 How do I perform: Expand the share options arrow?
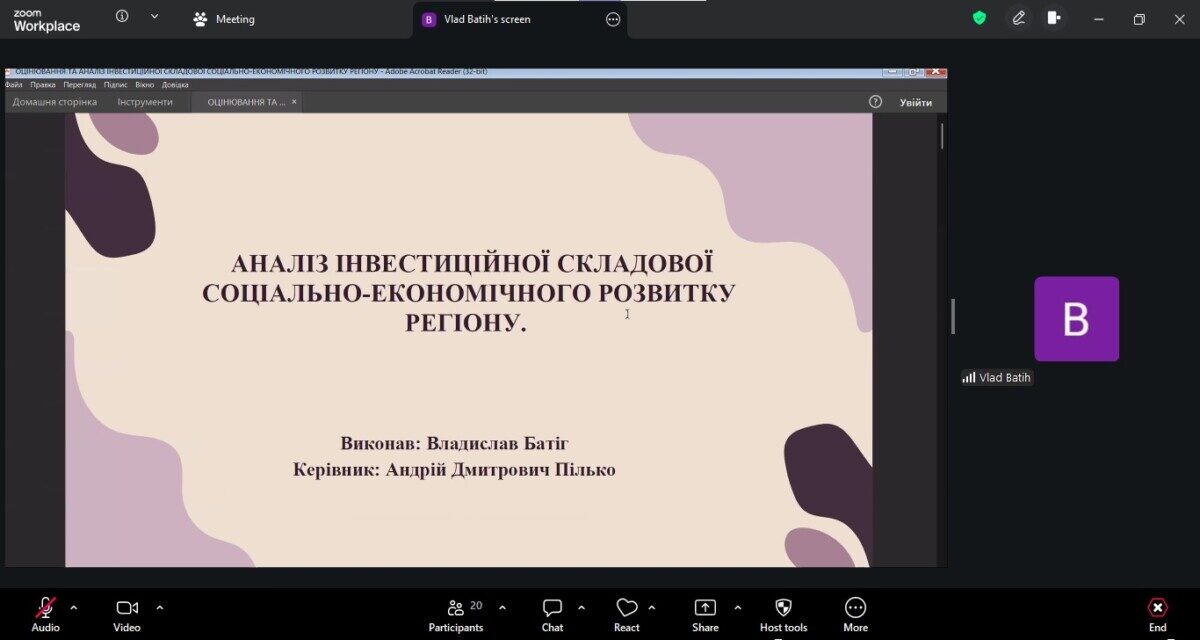click(738, 607)
